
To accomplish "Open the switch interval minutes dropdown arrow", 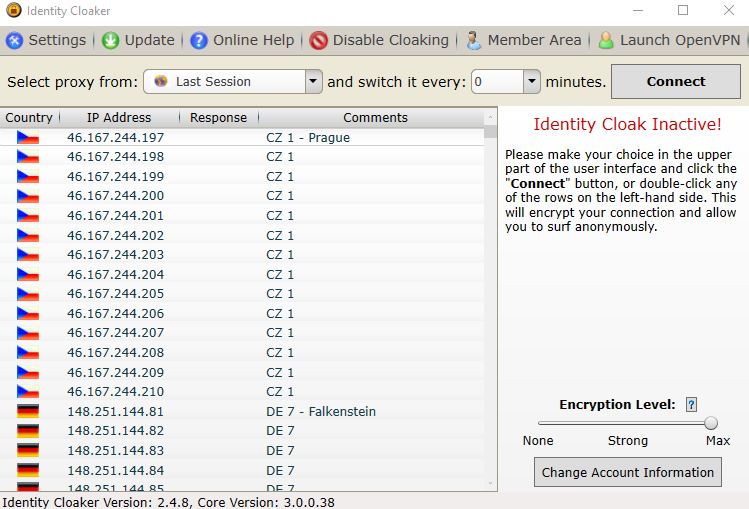I will coord(532,82).
